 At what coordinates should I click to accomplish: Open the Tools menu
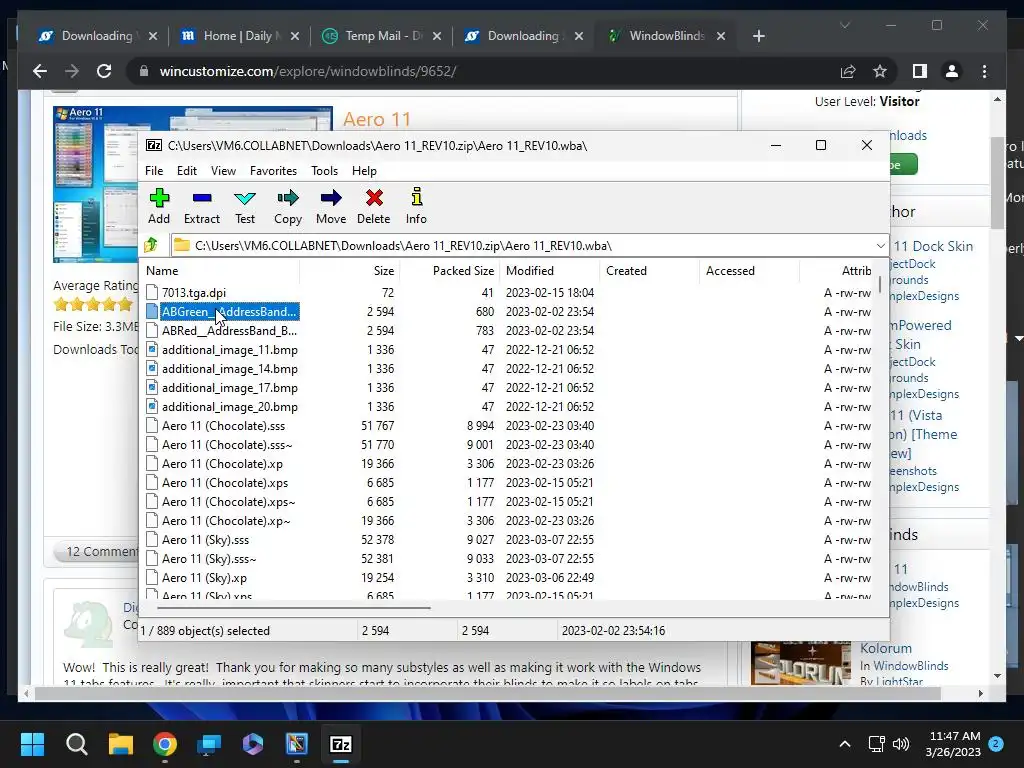point(325,170)
